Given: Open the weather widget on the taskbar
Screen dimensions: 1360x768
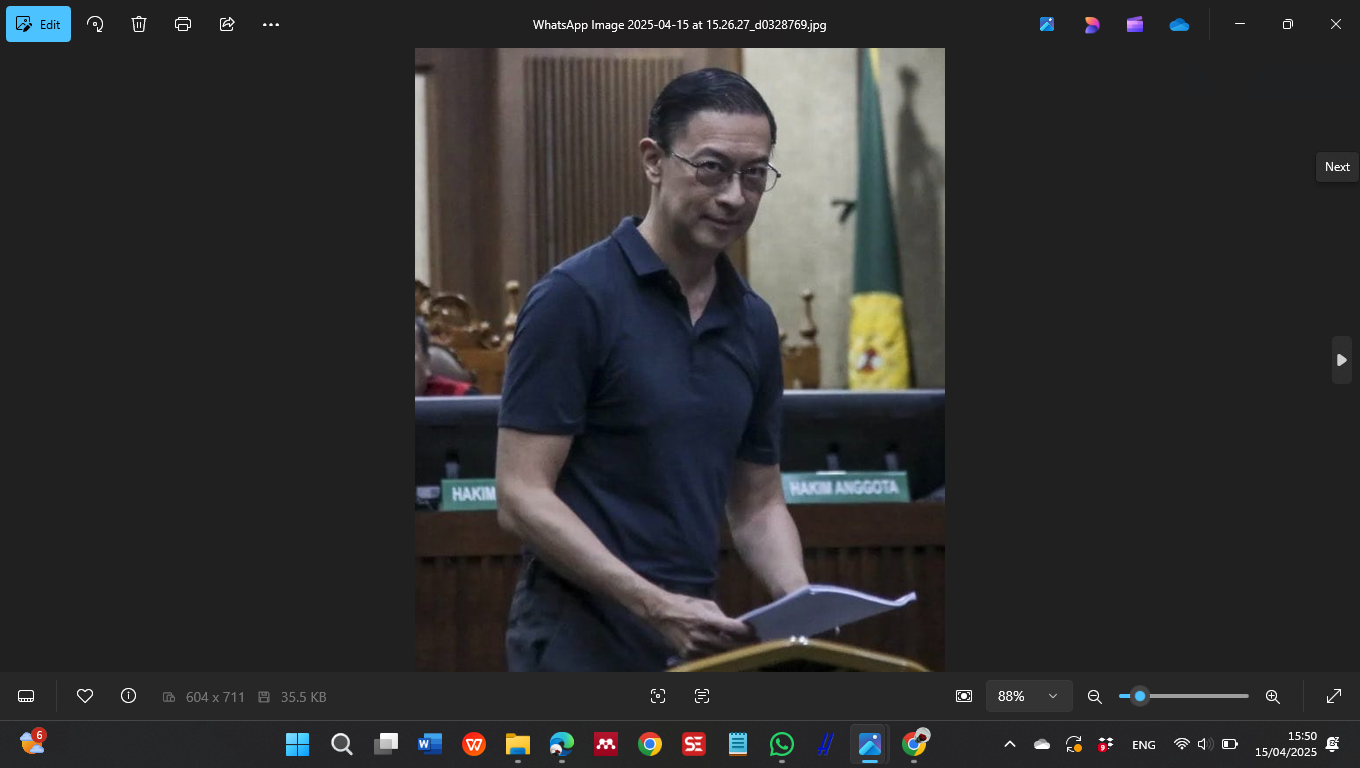Looking at the screenshot, I should pyautogui.click(x=33, y=742).
